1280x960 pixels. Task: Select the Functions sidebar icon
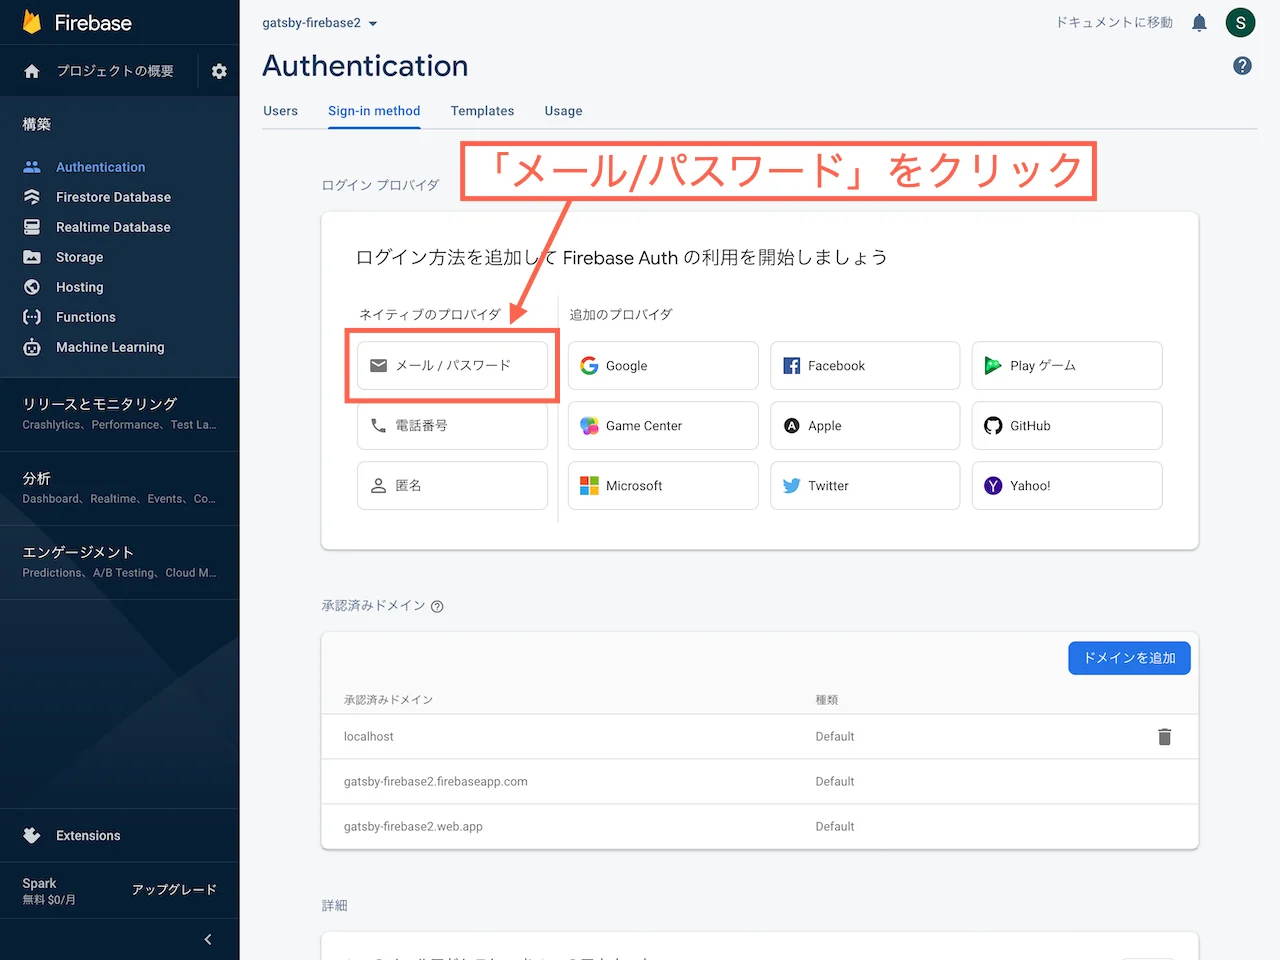click(31, 317)
